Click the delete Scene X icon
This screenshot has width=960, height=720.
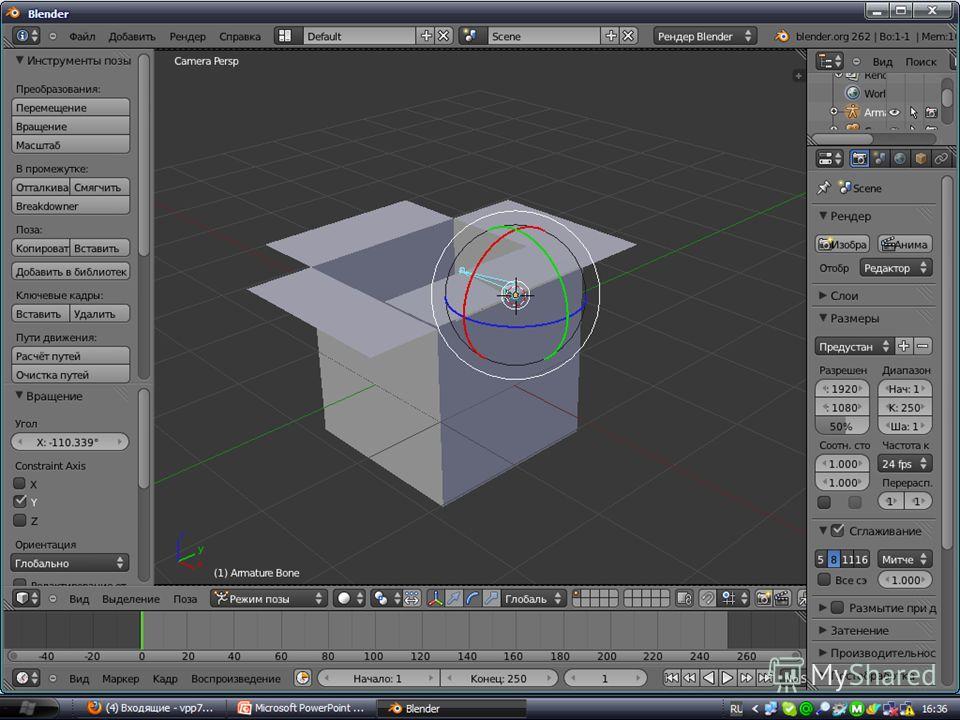pos(628,36)
